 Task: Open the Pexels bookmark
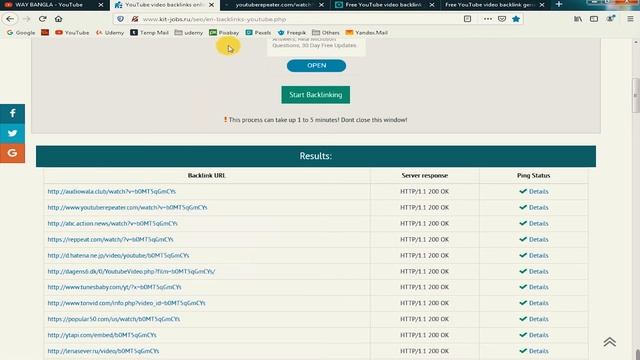point(258,33)
